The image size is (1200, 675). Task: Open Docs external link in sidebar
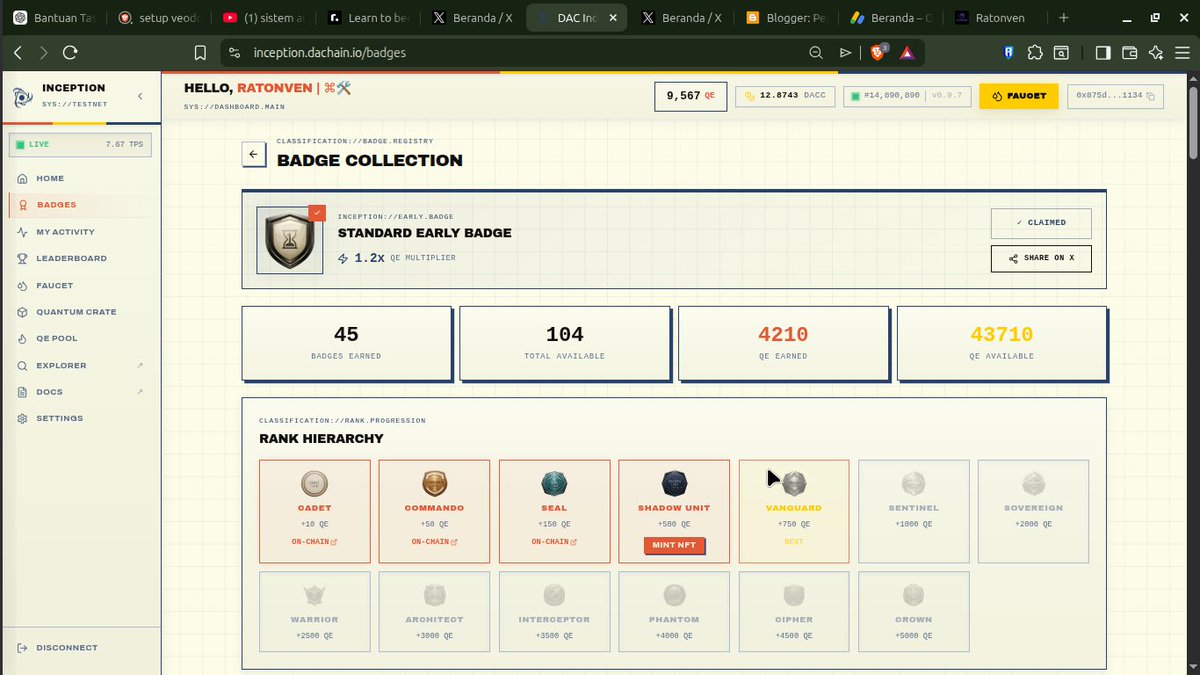[x=80, y=392]
